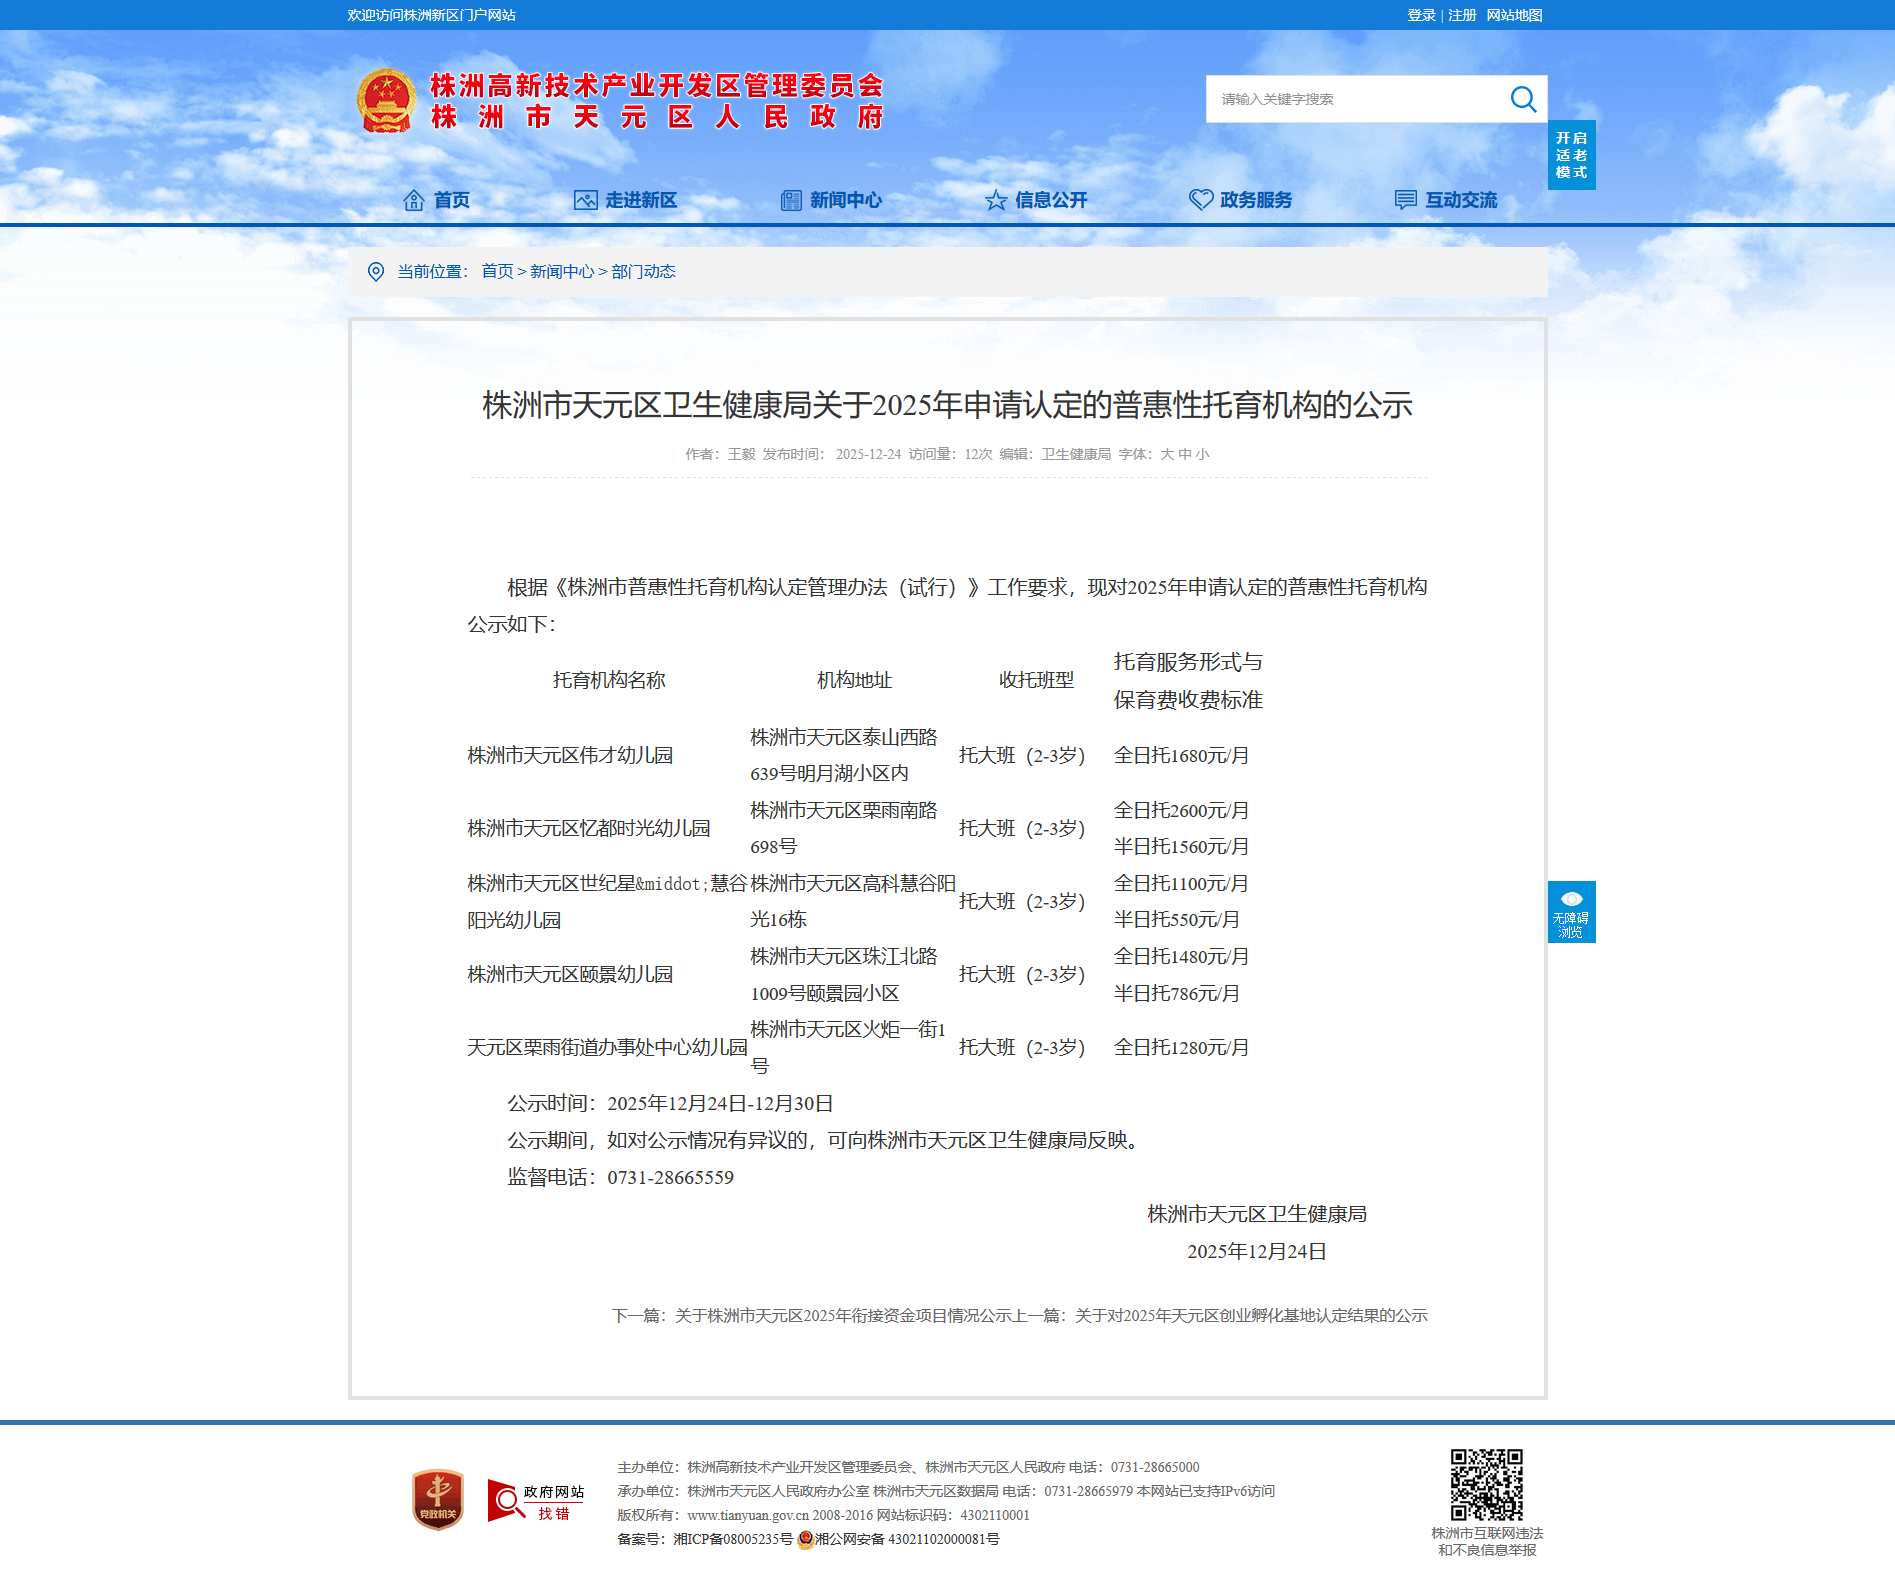Image resolution: width=1895 pixels, height=1579 pixels.
Task: Toggle 无障碍浏览 accessibility browsing
Action: (1571, 912)
